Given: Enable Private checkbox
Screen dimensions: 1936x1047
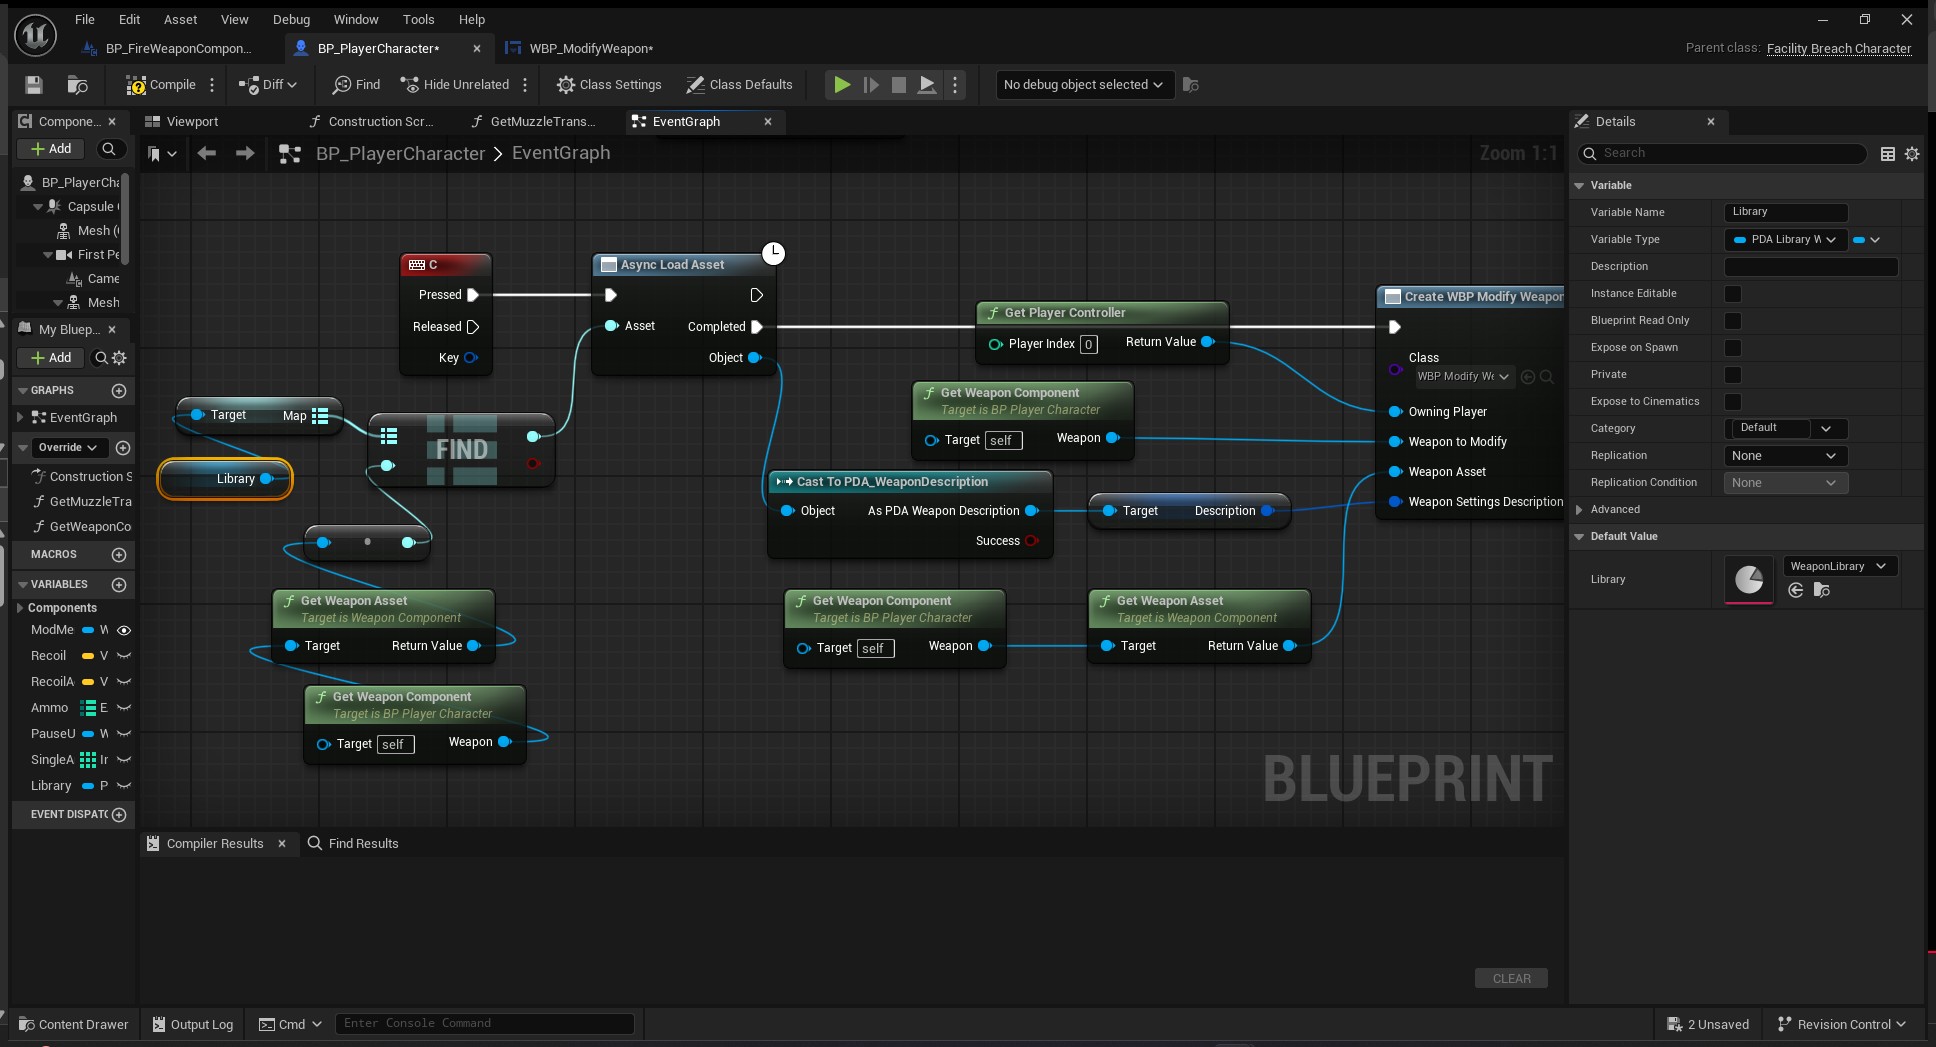Looking at the screenshot, I should click(1733, 375).
